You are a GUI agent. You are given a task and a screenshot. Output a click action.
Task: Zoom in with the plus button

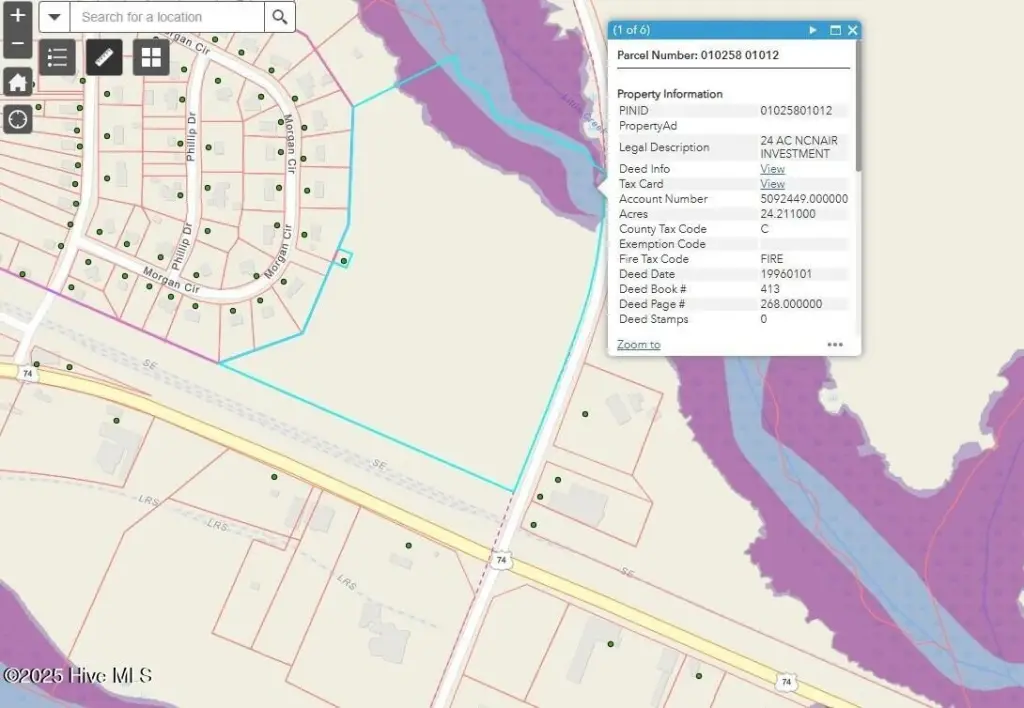(17, 15)
